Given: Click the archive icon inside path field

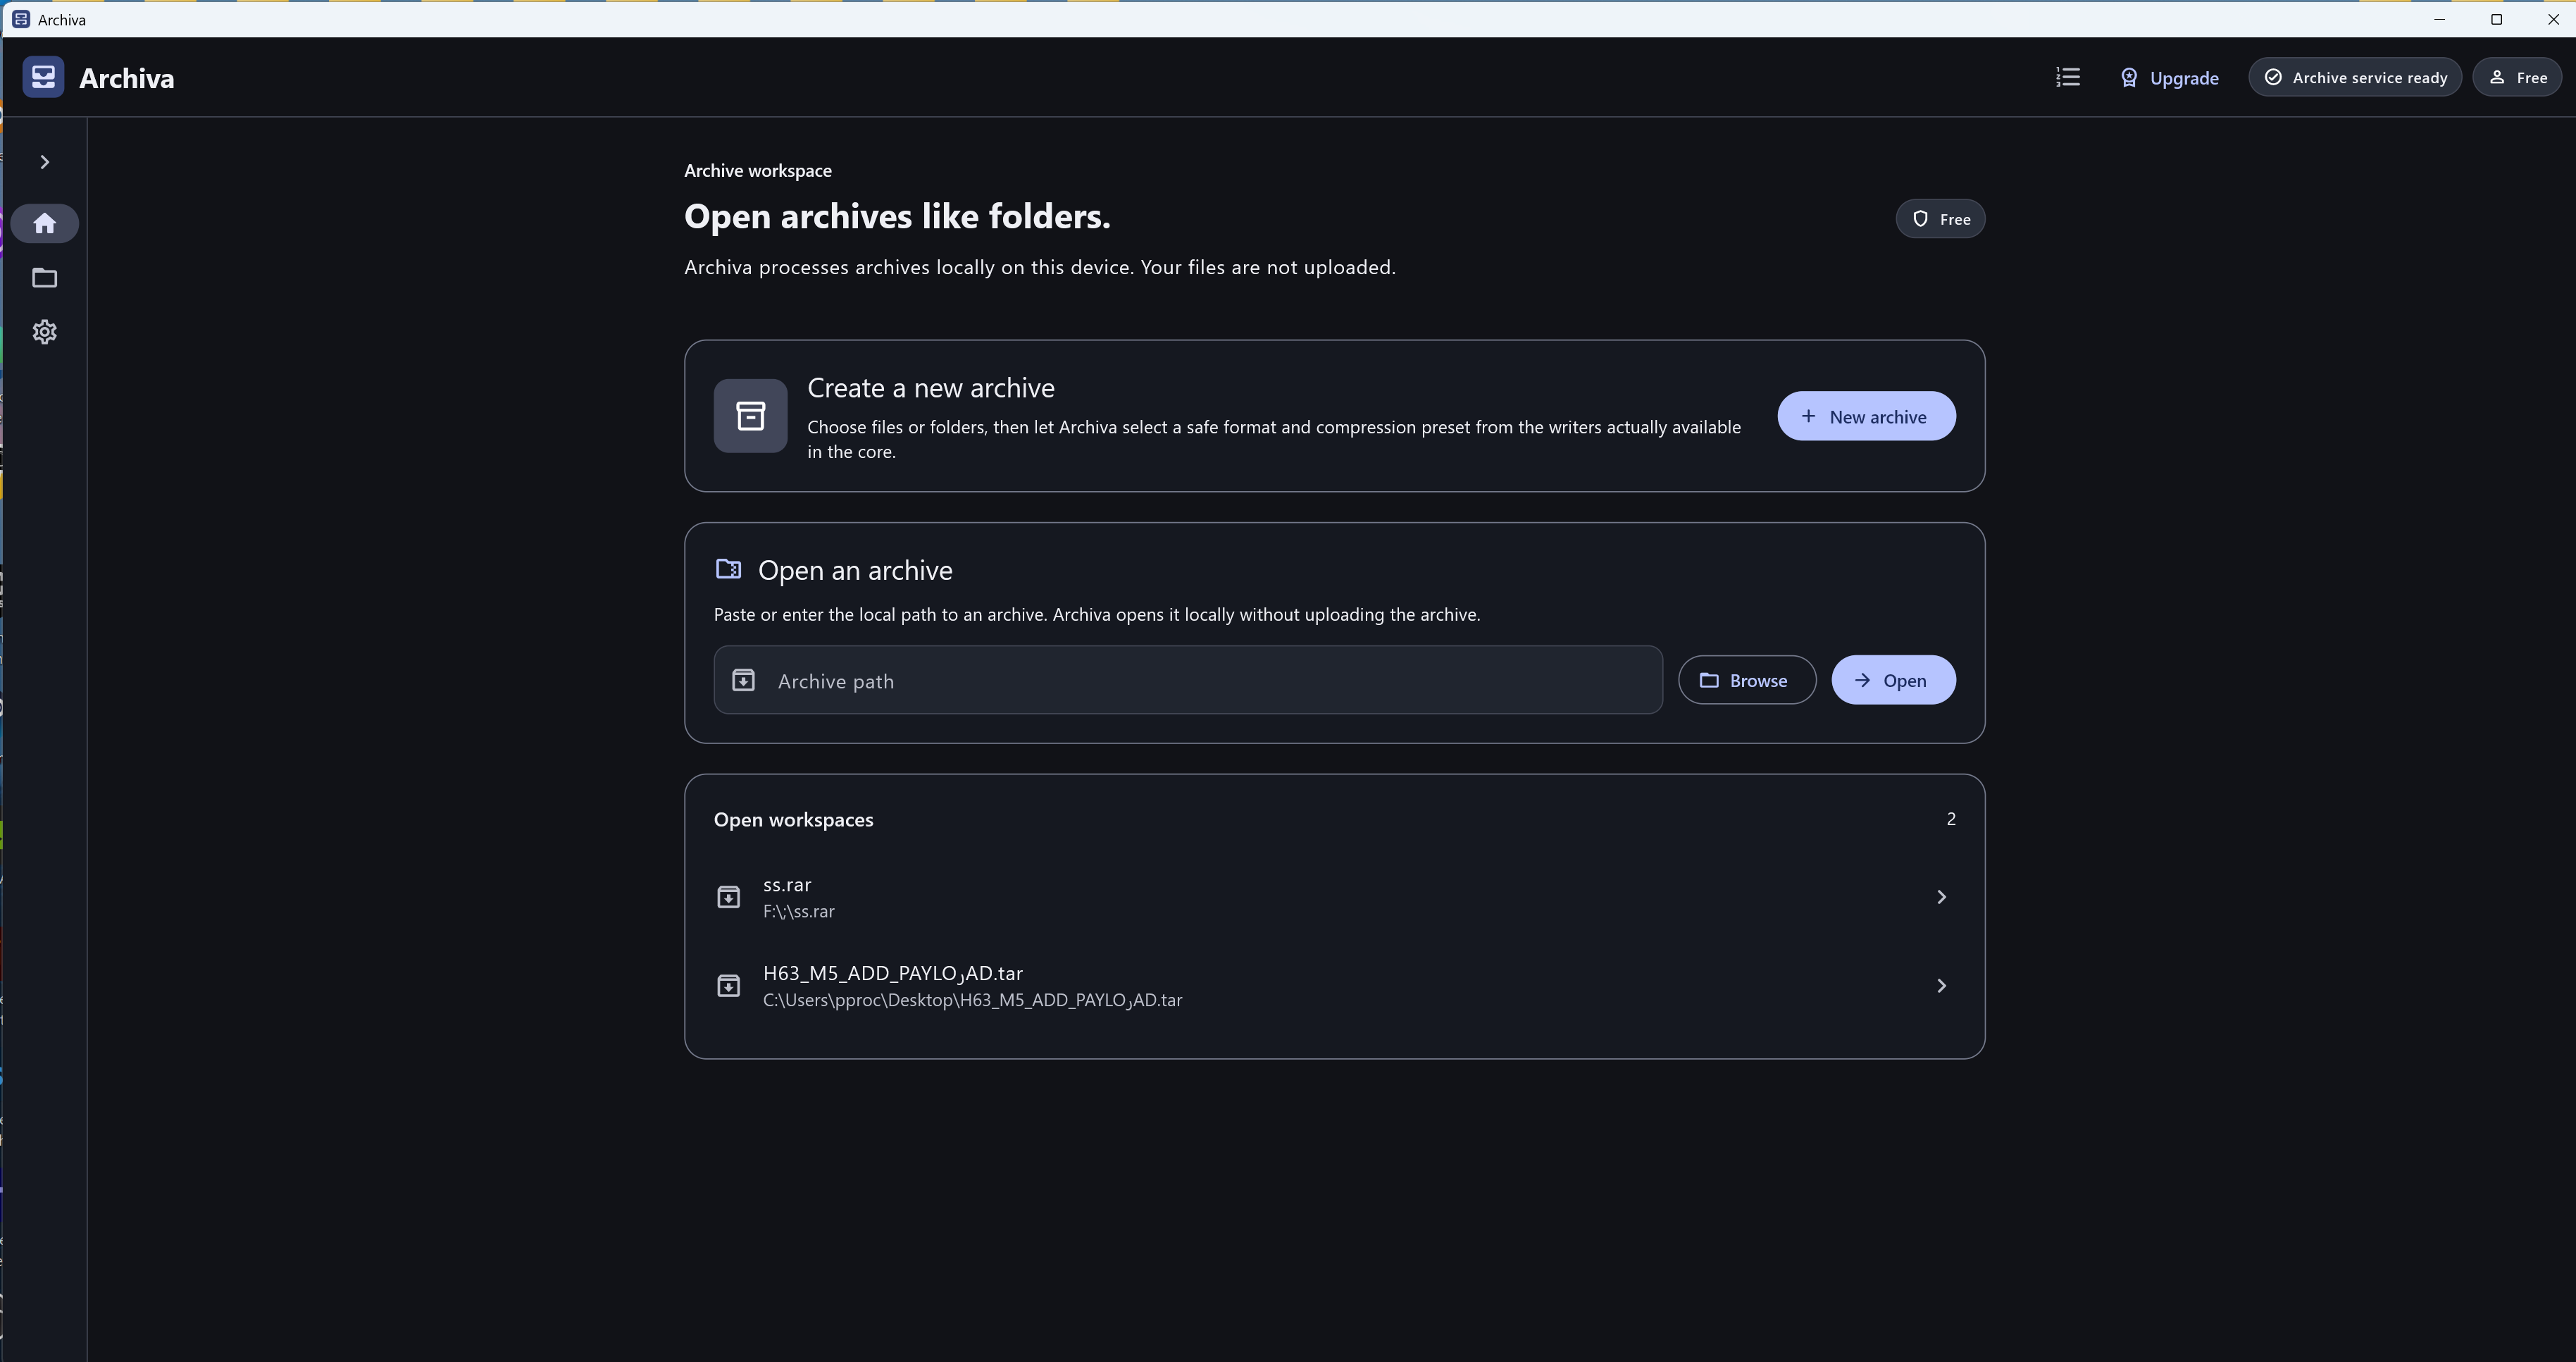Looking at the screenshot, I should (x=743, y=680).
